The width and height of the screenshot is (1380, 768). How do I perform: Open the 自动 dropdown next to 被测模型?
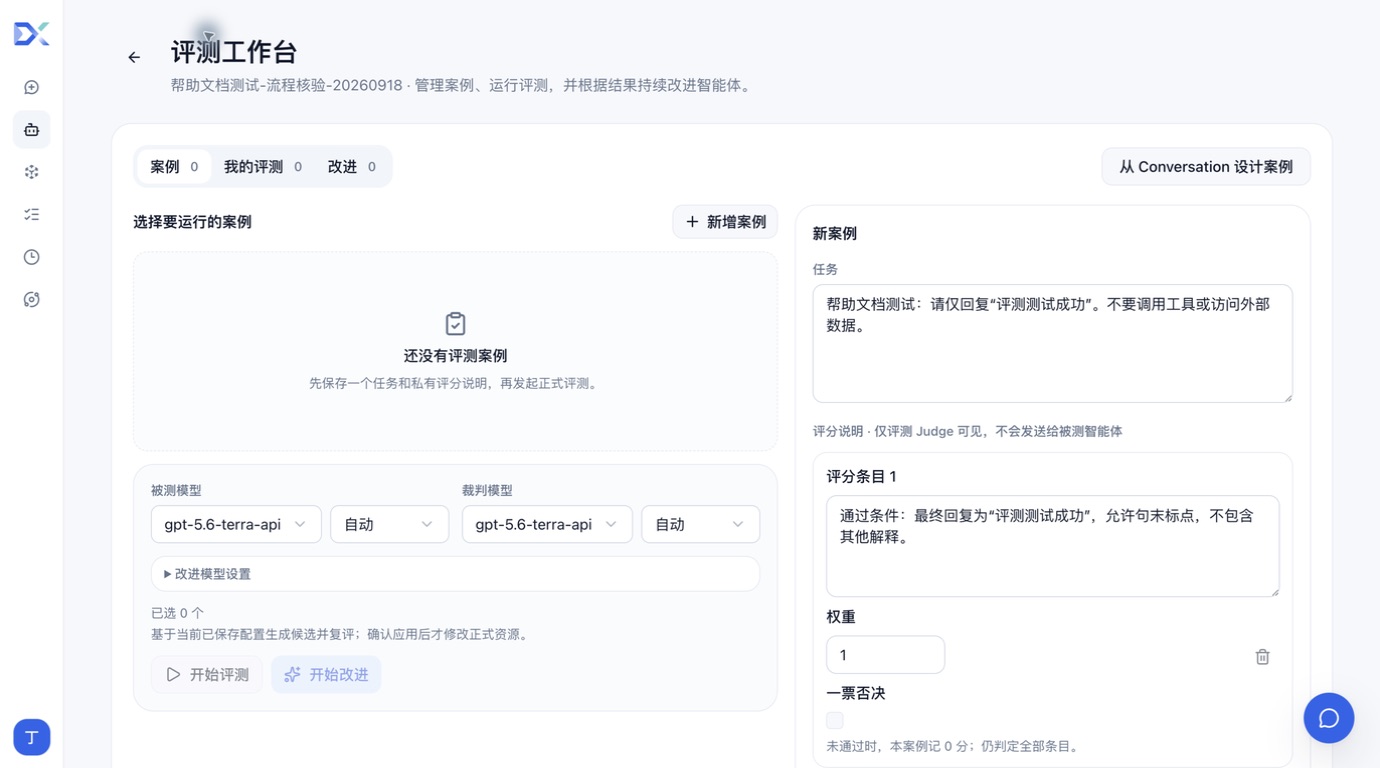(389, 524)
